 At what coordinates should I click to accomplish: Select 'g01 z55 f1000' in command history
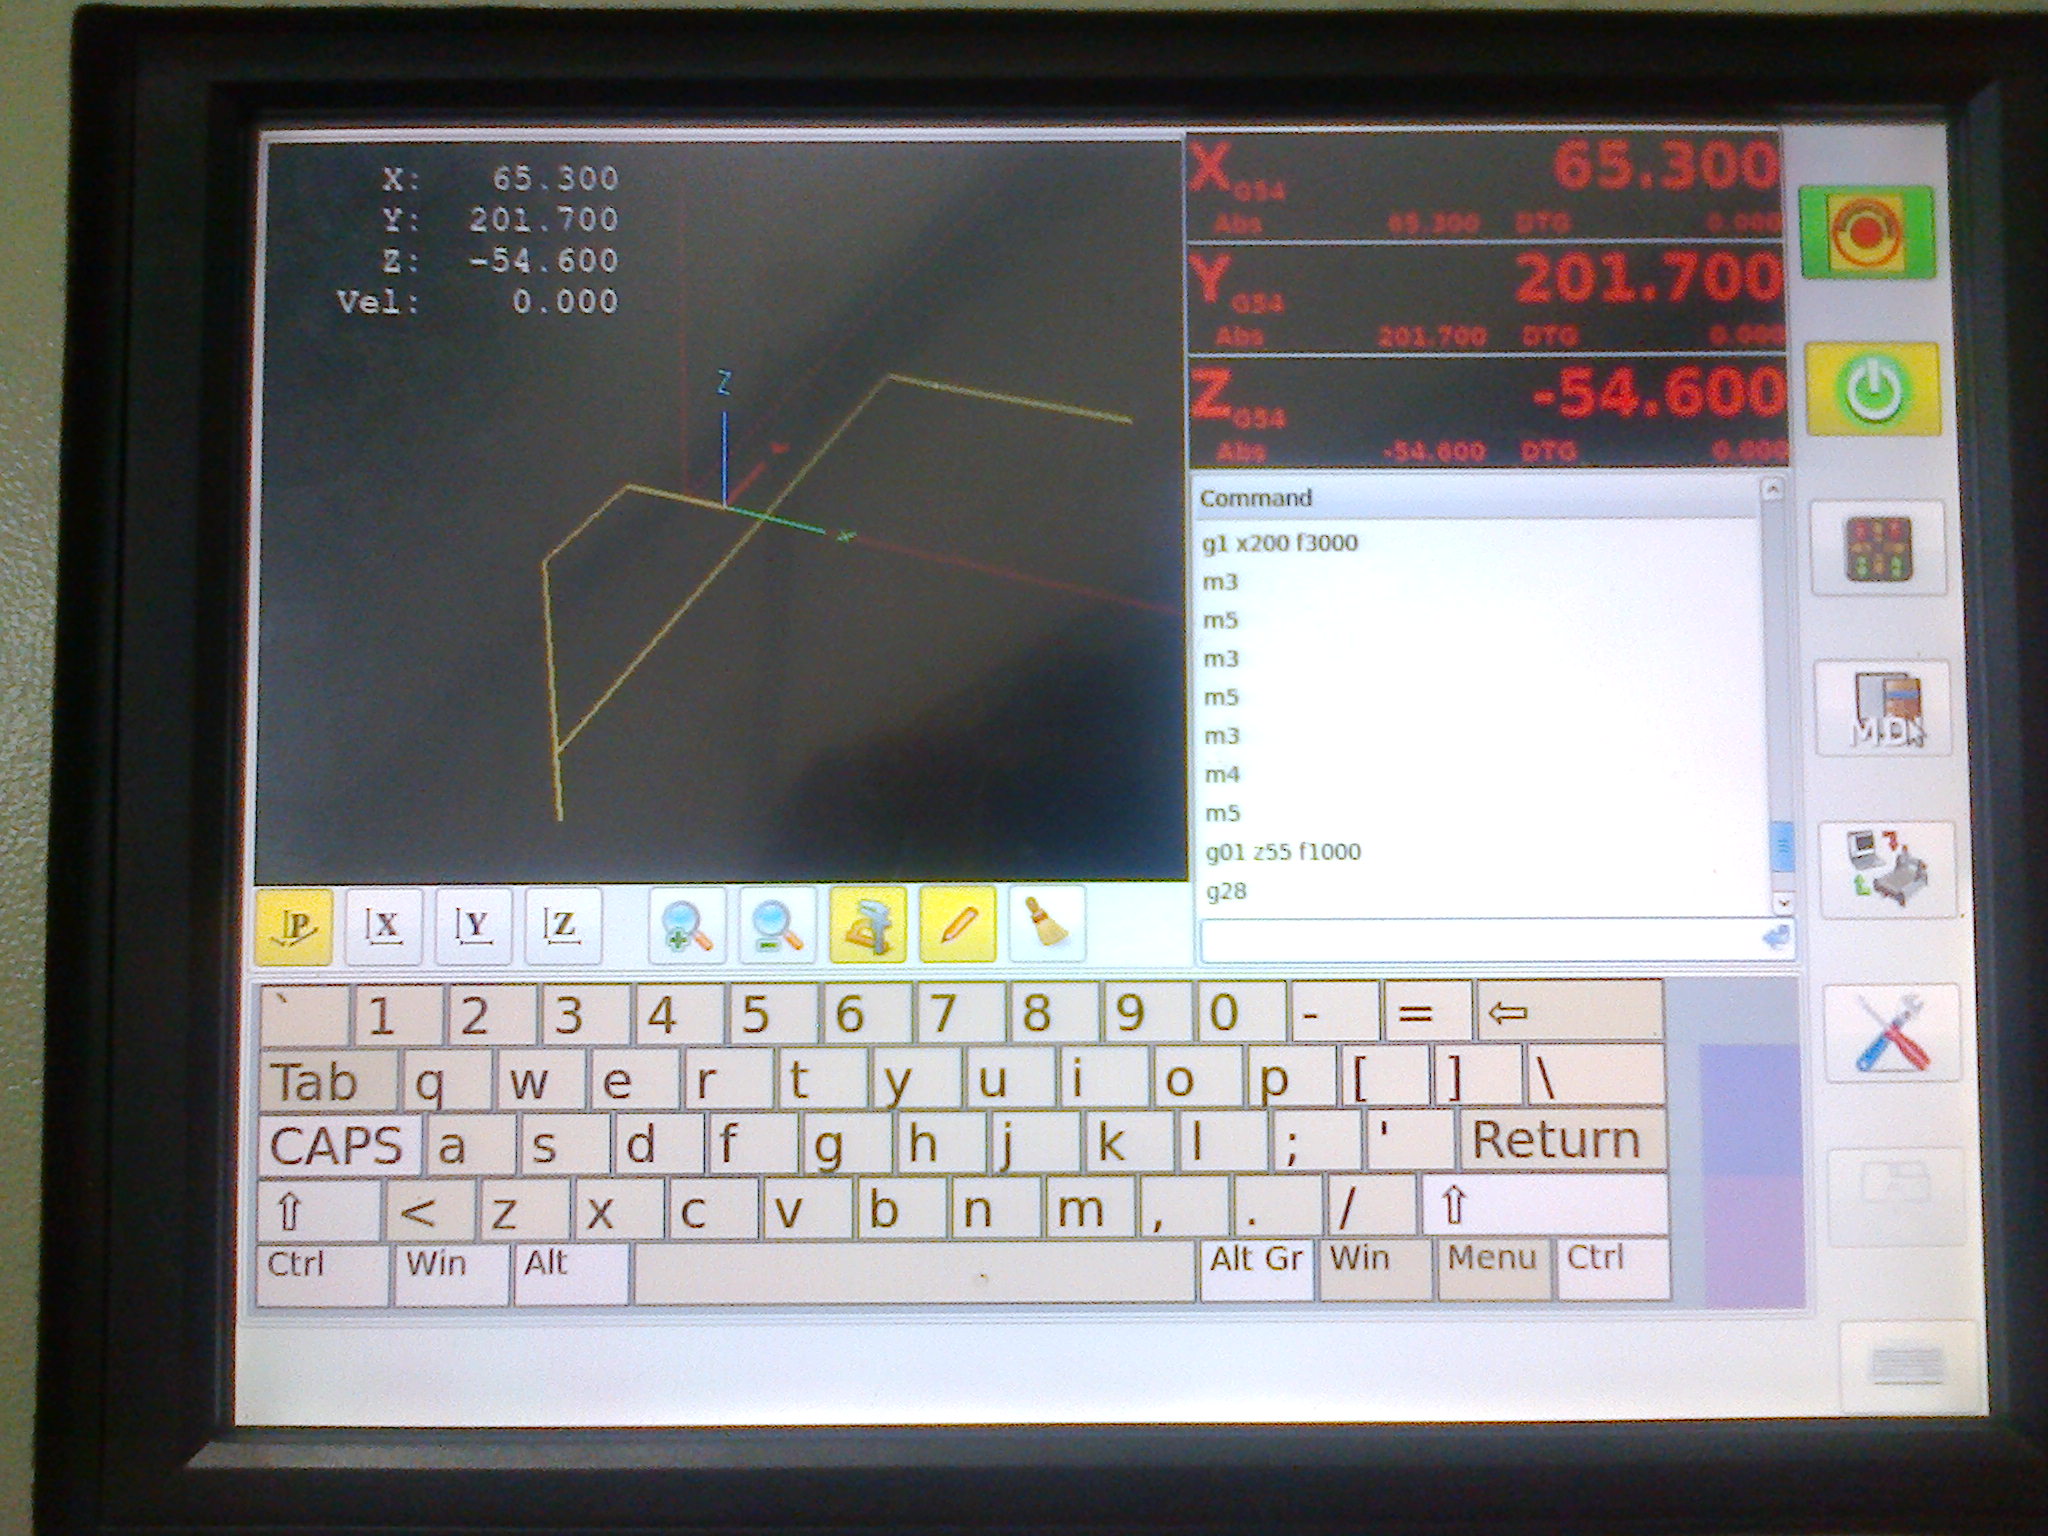(1283, 852)
